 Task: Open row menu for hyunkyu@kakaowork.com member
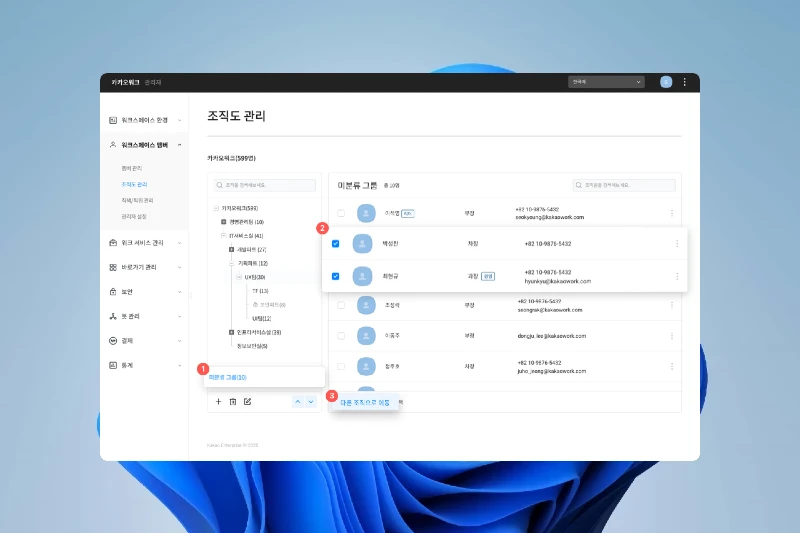(677, 276)
